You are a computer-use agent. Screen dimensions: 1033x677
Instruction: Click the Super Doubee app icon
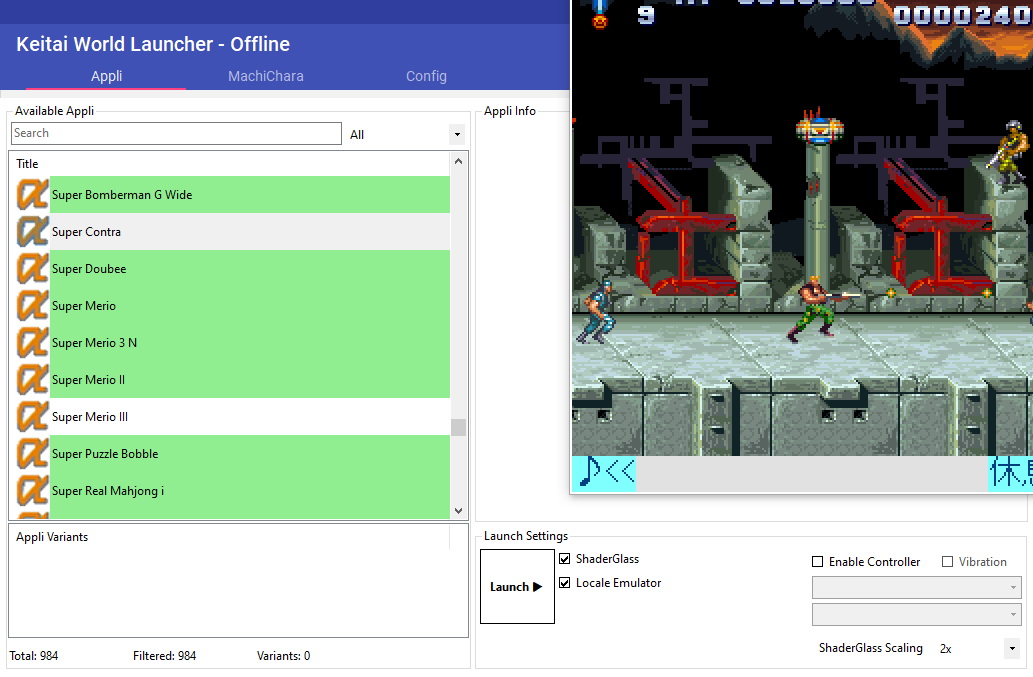(32, 269)
